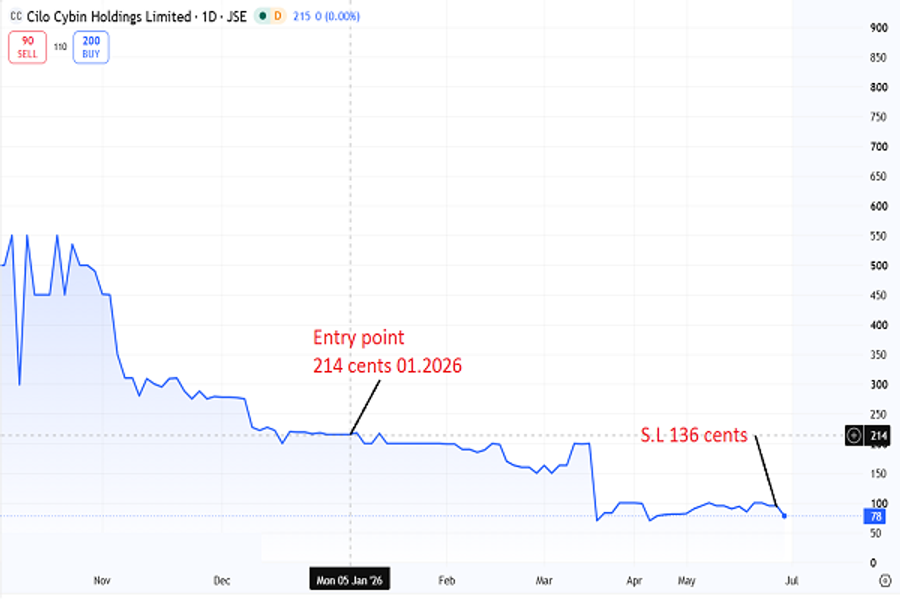The height and width of the screenshot is (600, 900).
Task: Click the 800 price axis label
Action: click(x=878, y=87)
